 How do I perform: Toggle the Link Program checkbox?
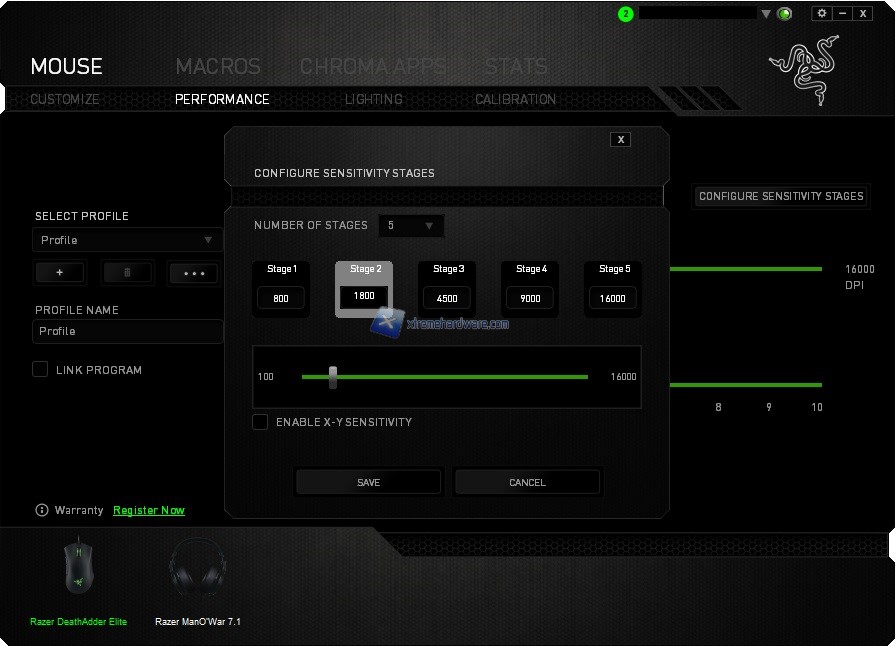click(40, 369)
